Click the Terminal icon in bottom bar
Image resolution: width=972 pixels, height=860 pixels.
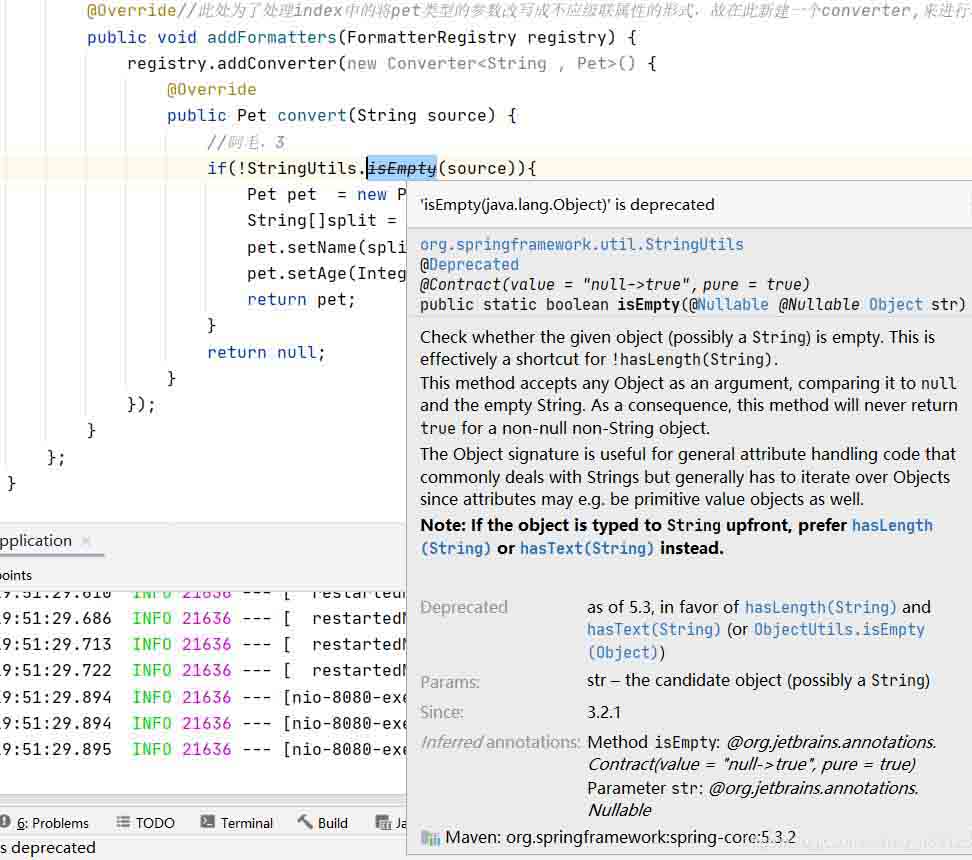(207, 822)
